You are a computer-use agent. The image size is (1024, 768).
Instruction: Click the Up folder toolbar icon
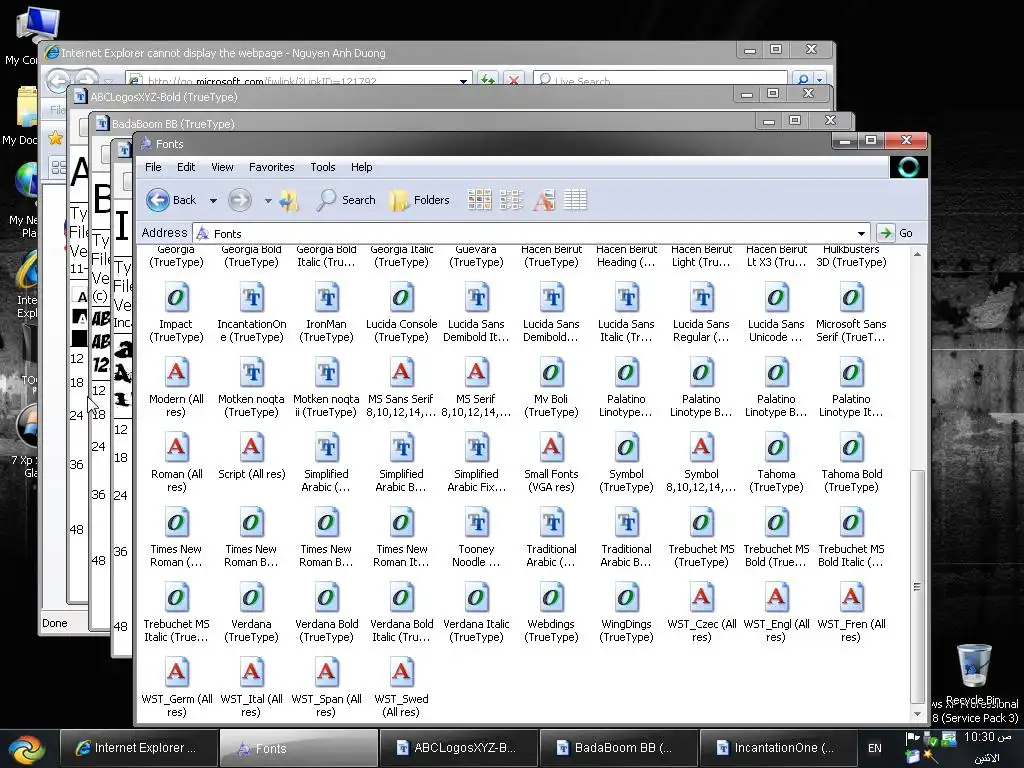tap(289, 200)
